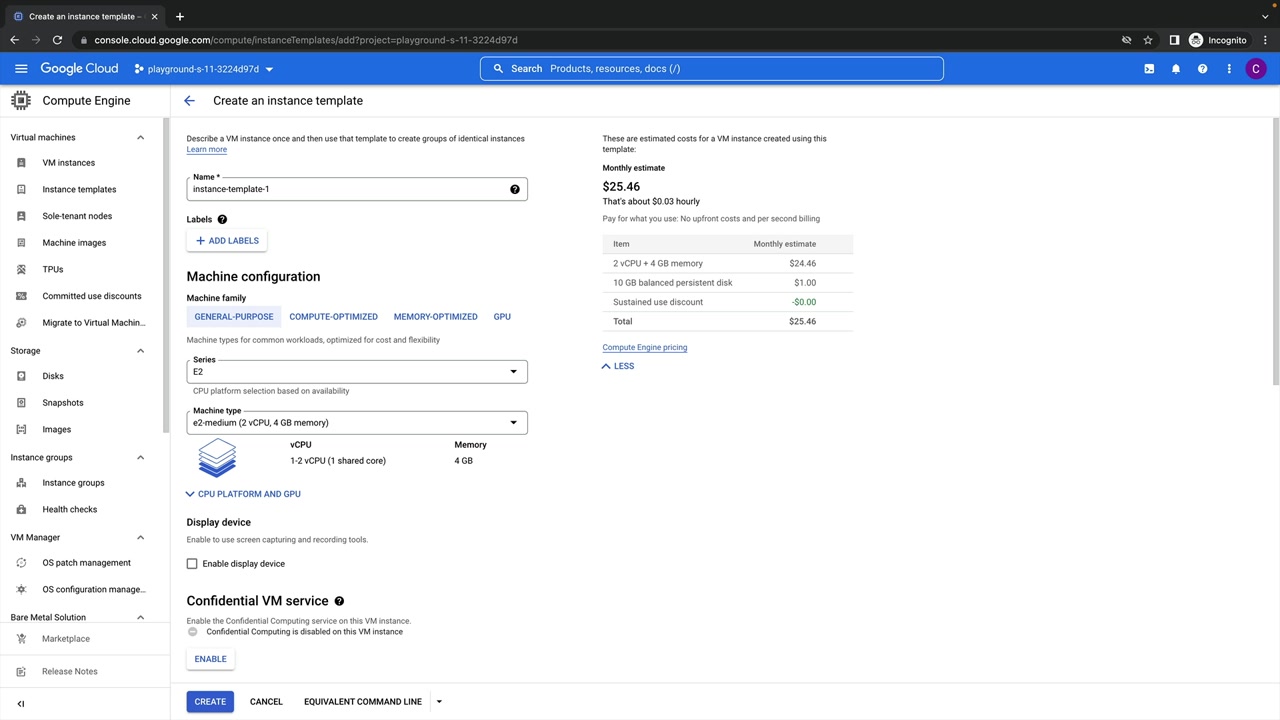
Task: Open the top bar support help menu
Action: point(1202,69)
